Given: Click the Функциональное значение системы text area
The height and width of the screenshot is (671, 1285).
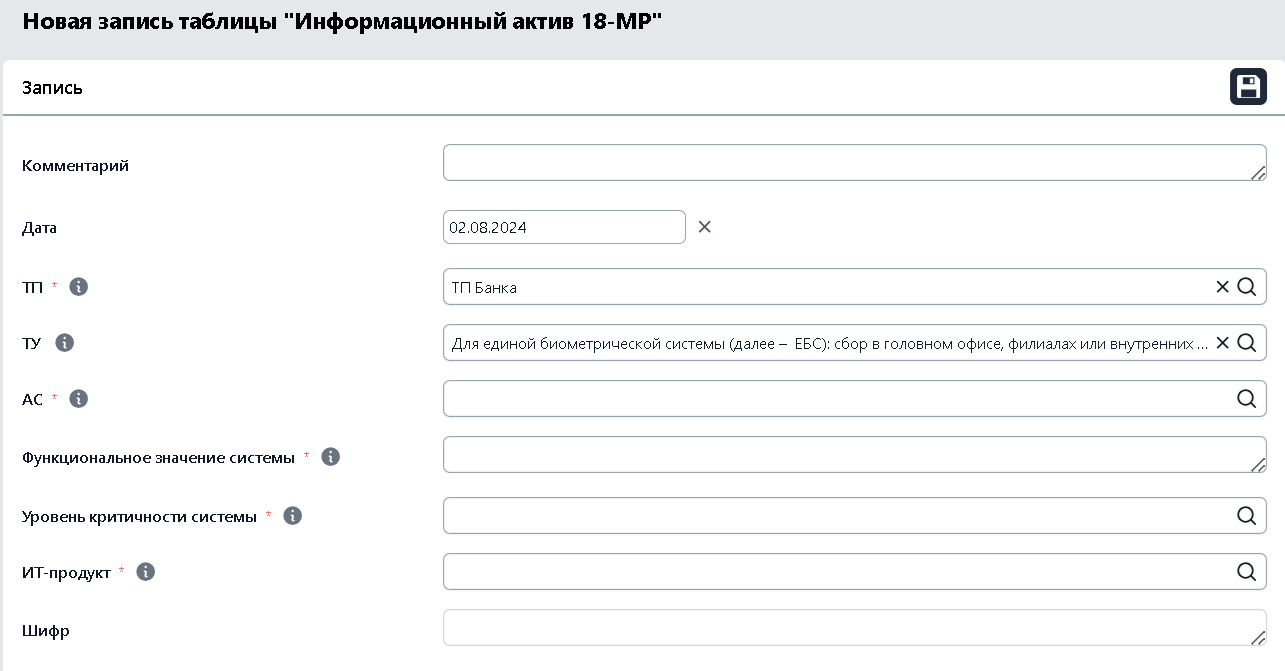Looking at the screenshot, I should [855, 455].
